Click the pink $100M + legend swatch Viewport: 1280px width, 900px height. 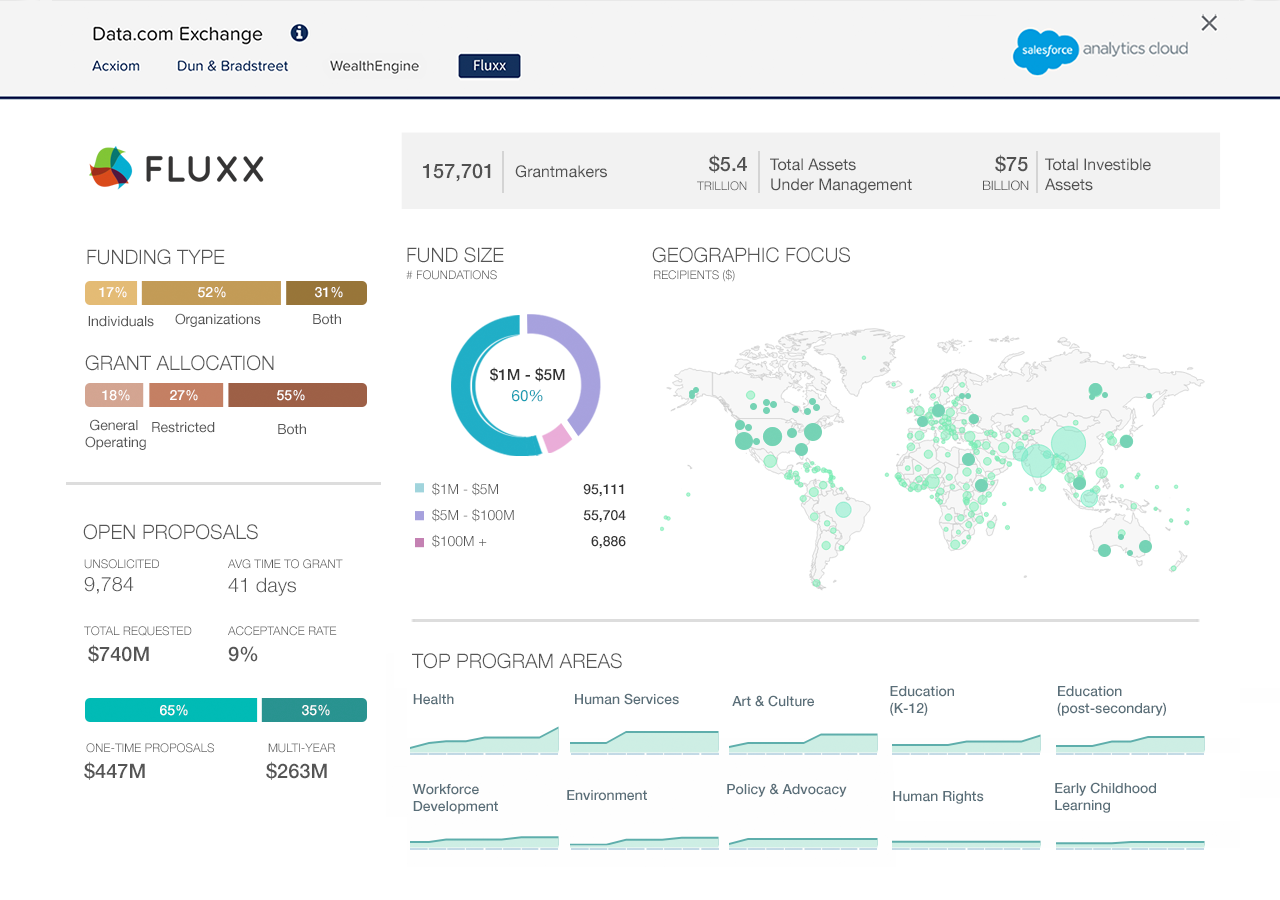(419, 542)
